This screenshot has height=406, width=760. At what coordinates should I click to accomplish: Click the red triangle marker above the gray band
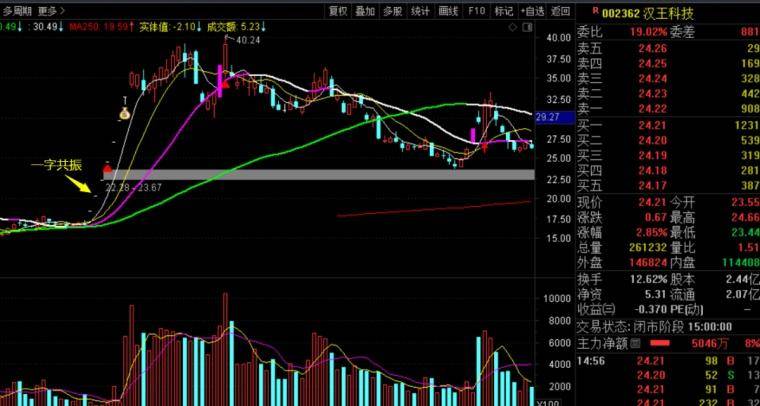point(108,169)
